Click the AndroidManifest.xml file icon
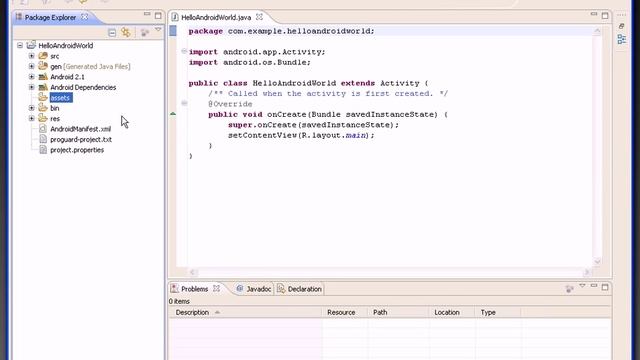 [43, 129]
